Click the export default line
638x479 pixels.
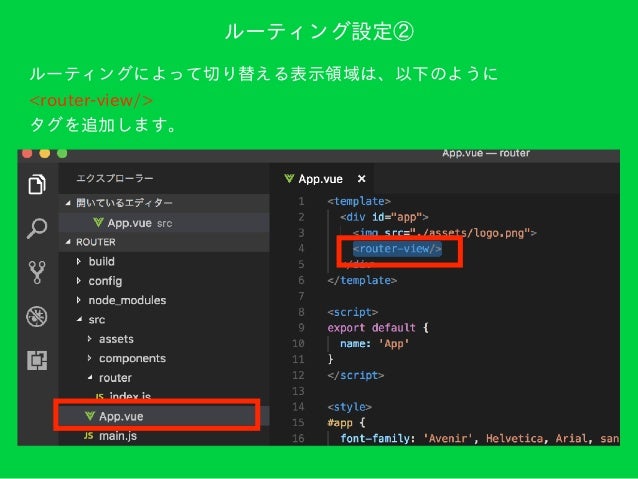[x=378, y=328]
